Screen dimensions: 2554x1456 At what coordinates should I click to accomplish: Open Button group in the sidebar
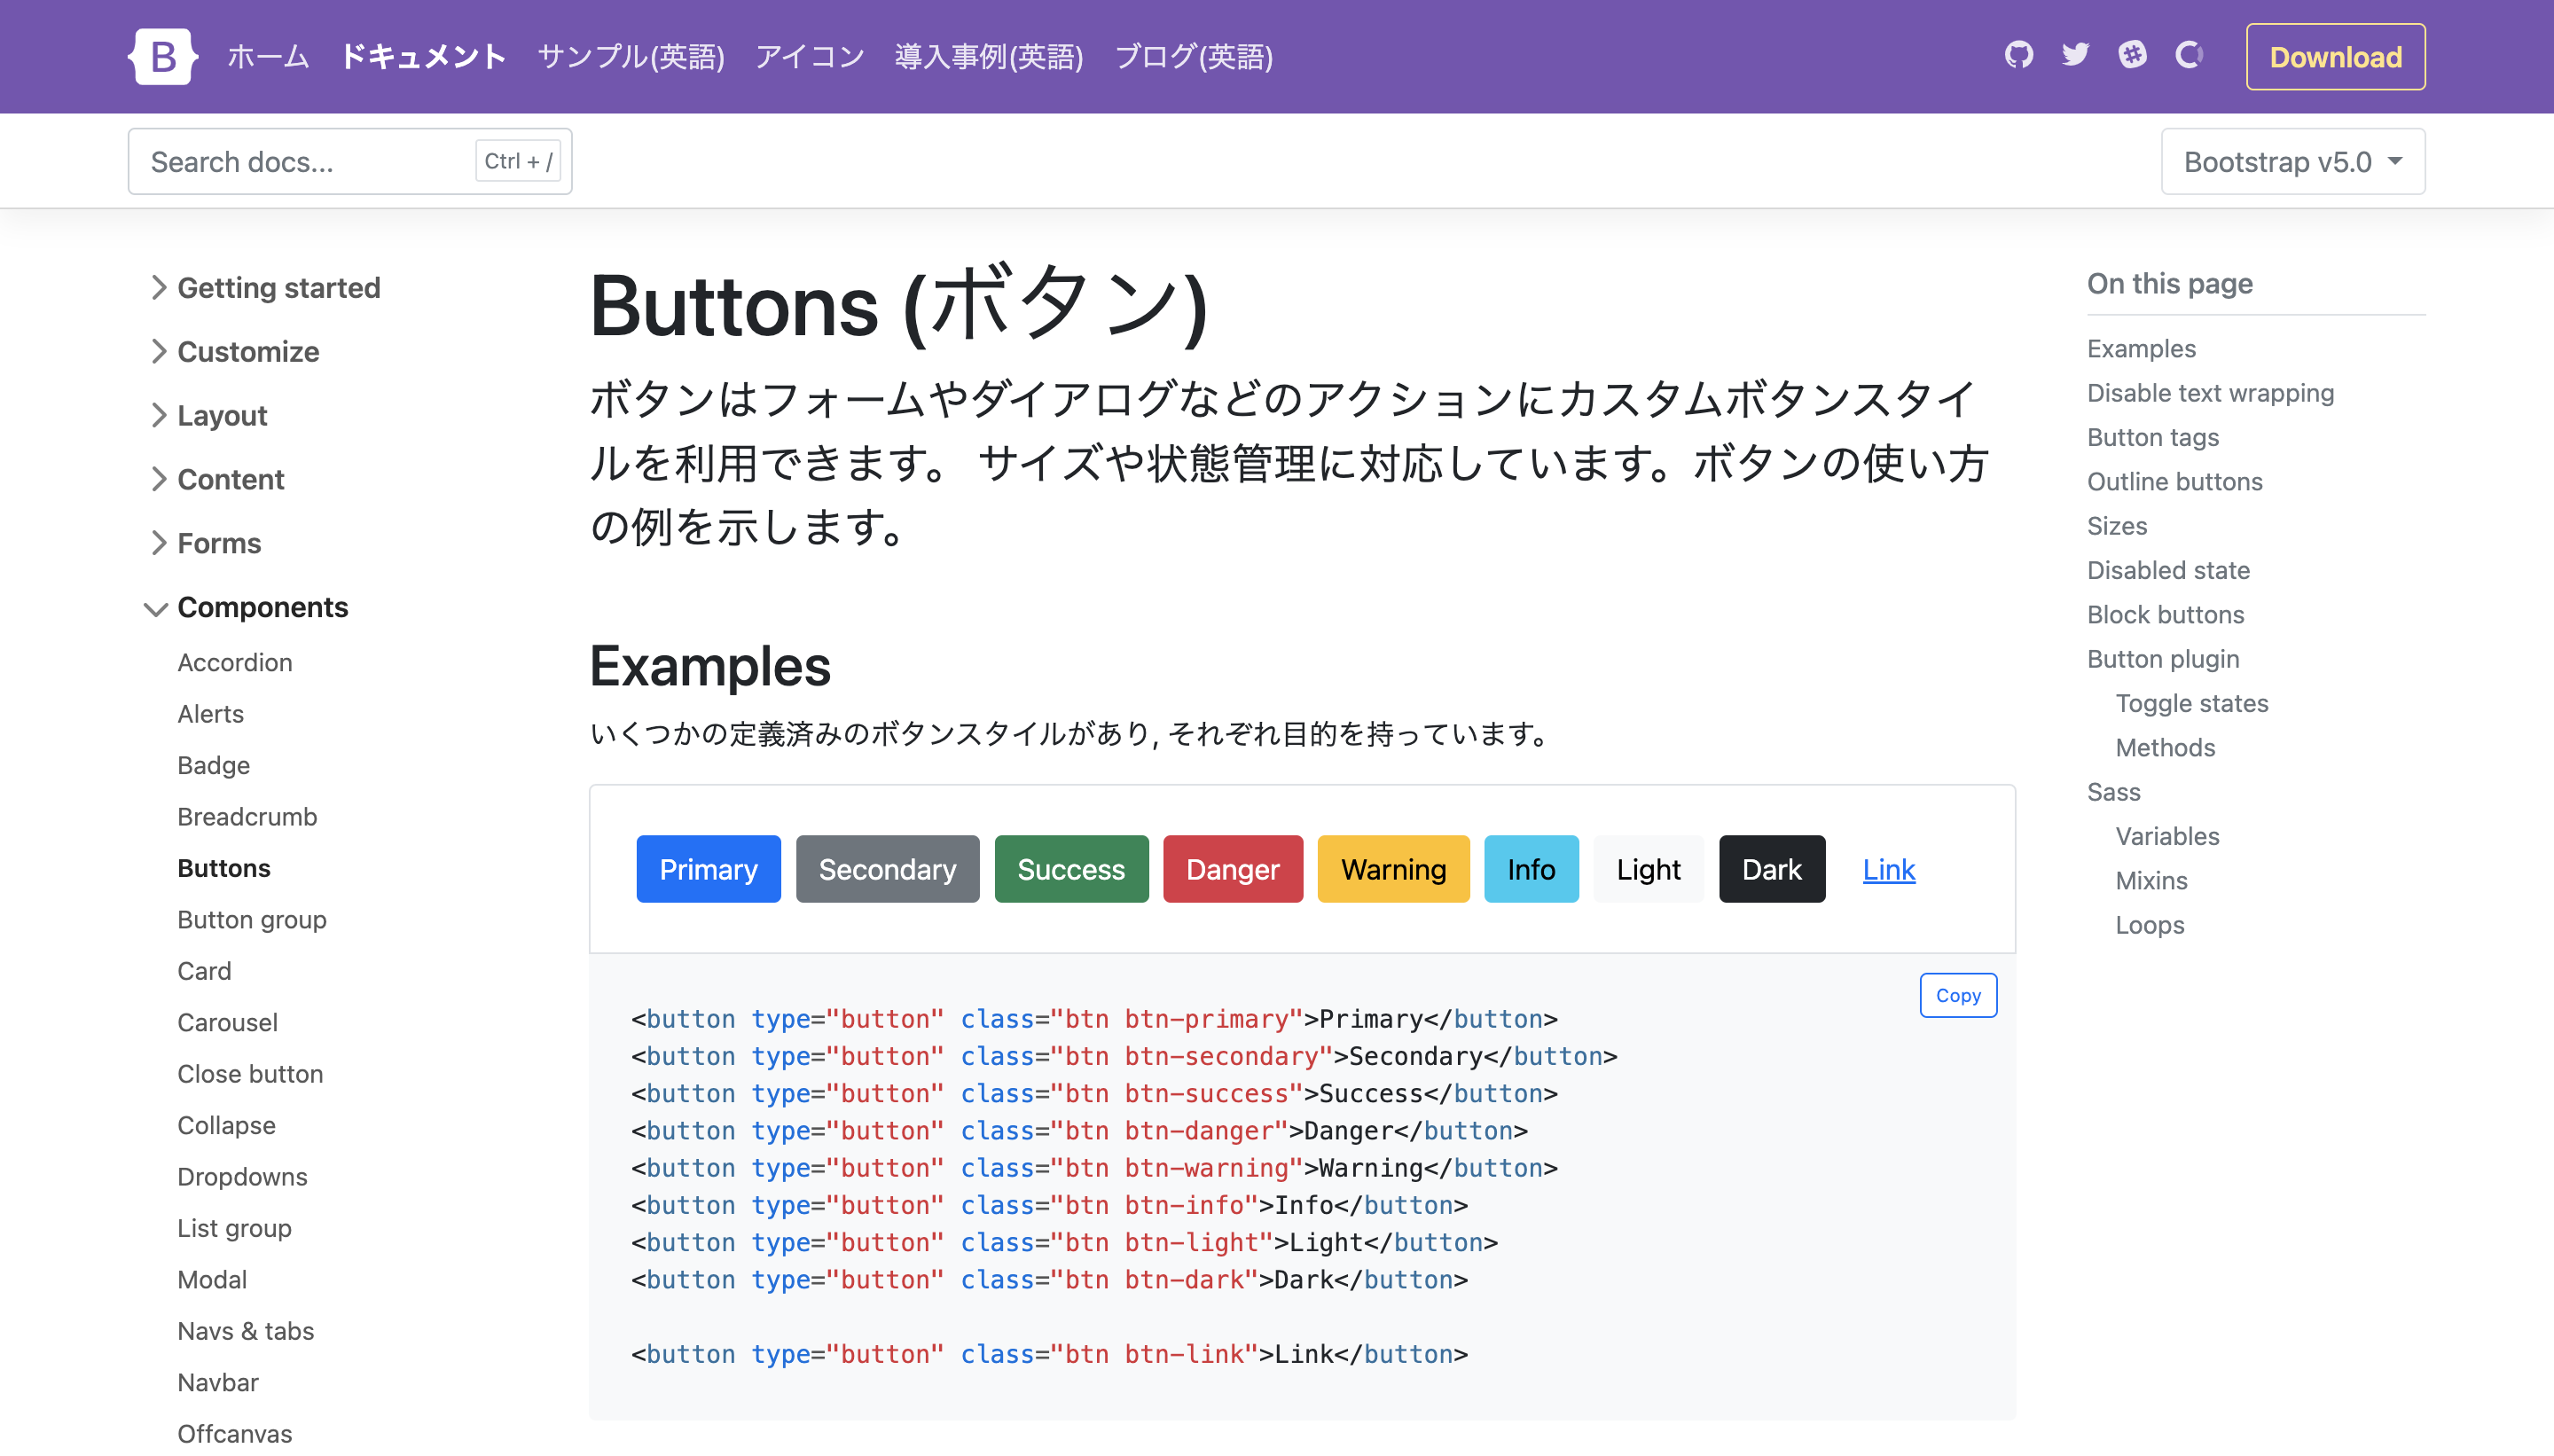pyautogui.click(x=252, y=920)
